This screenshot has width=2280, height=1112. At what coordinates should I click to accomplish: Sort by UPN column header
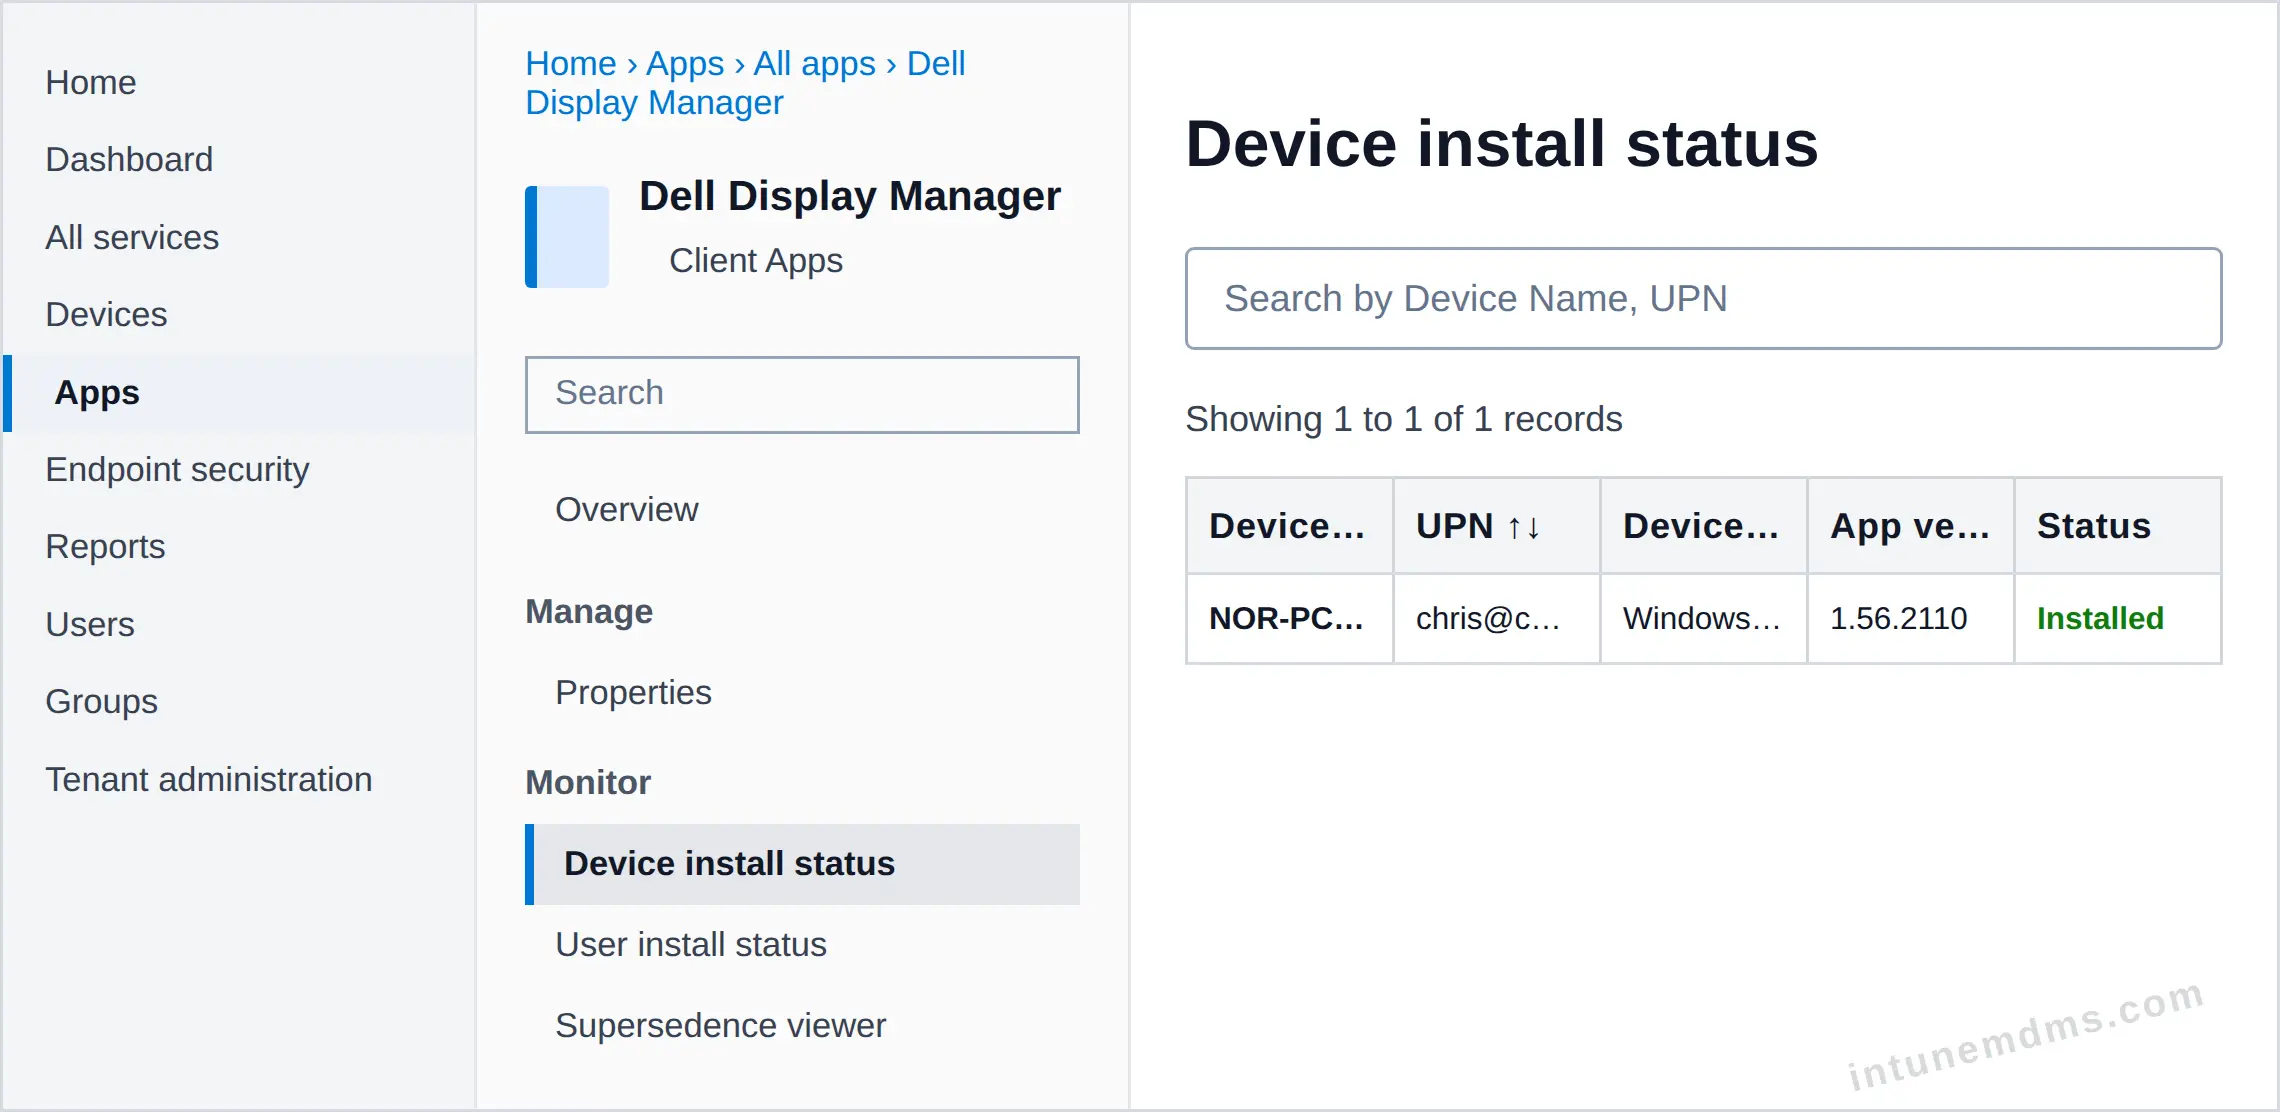(1496, 526)
